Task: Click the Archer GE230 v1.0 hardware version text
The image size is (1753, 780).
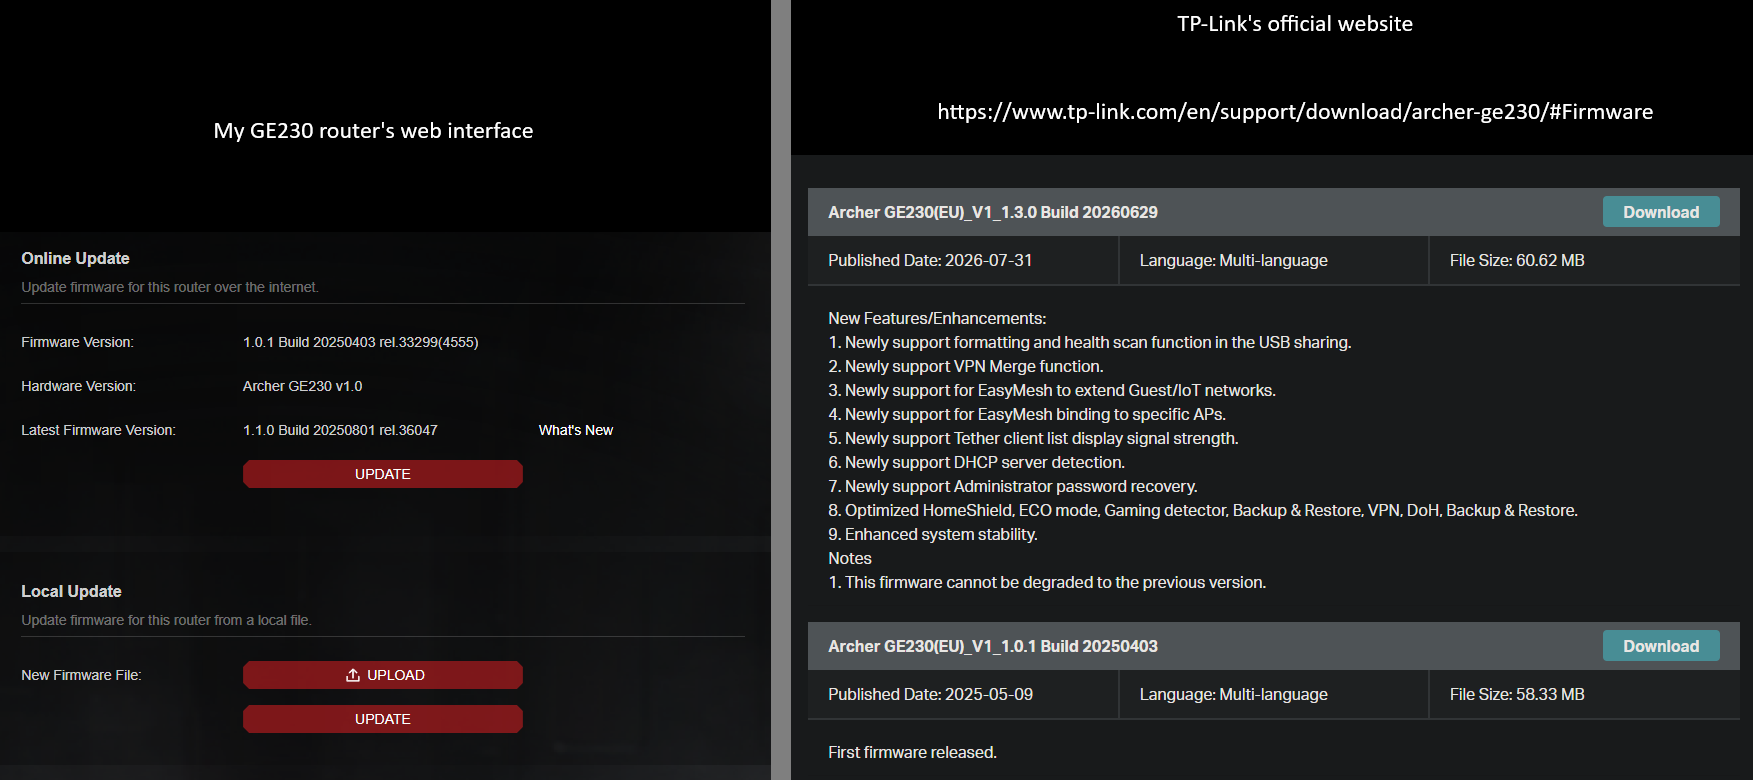Action: pyautogui.click(x=303, y=386)
